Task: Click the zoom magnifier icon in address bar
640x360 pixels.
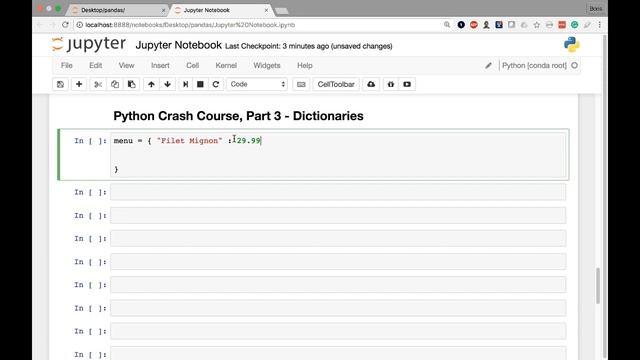Action: 447,25
